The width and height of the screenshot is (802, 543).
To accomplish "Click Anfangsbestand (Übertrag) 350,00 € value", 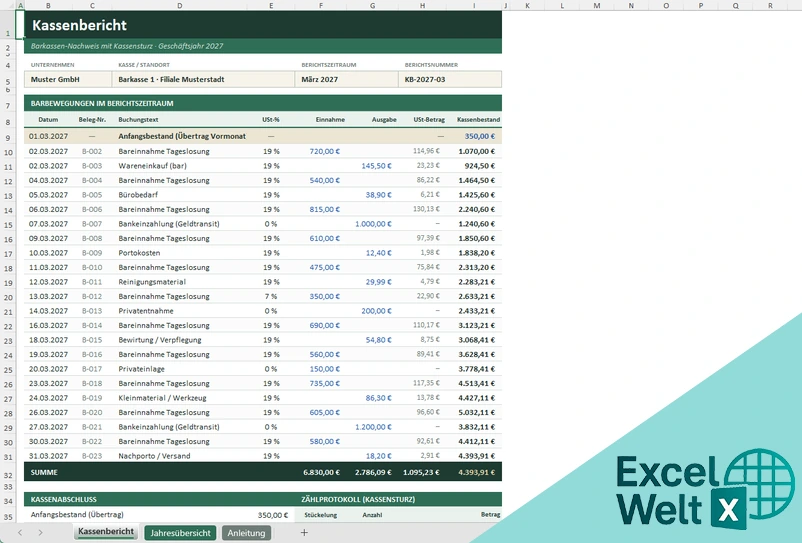I will 273,515.
